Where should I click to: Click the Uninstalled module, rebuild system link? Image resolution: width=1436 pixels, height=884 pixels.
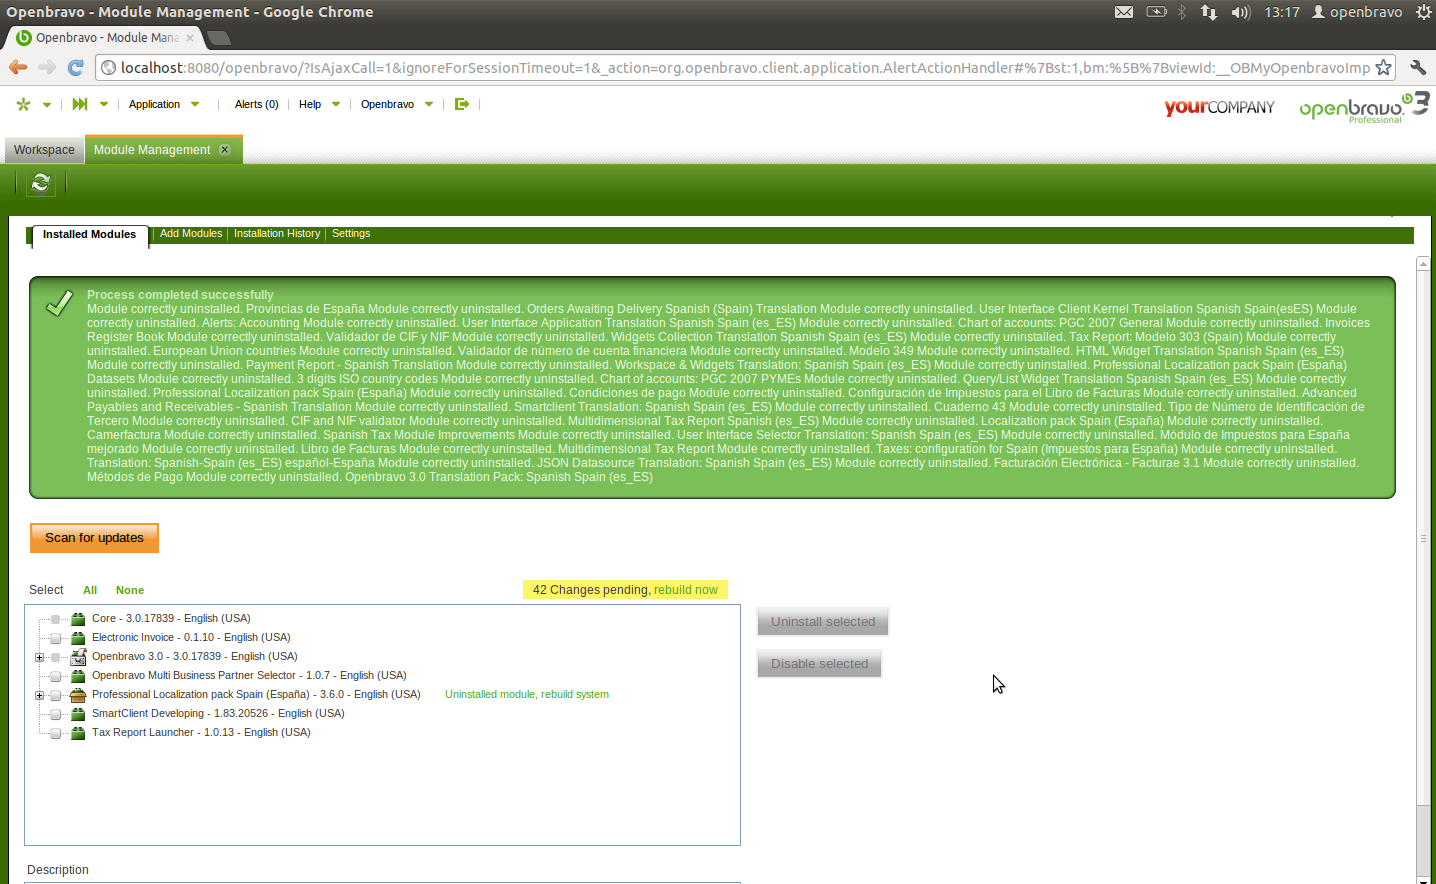pyautogui.click(x=527, y=695)
